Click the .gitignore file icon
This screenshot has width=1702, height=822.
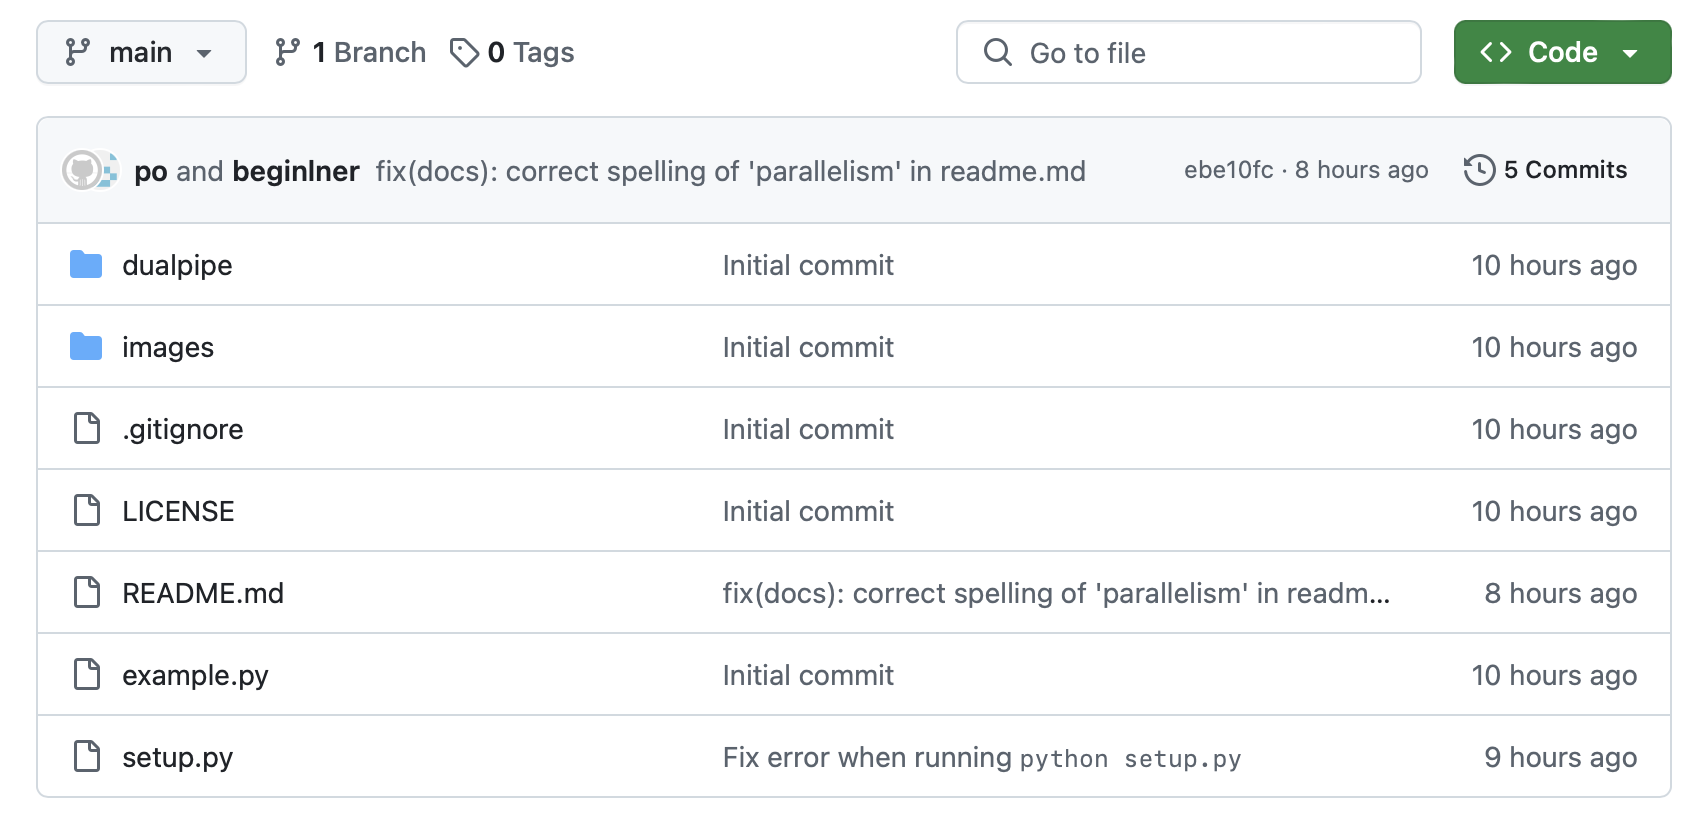pyautogui.click(x=87, y=428)
